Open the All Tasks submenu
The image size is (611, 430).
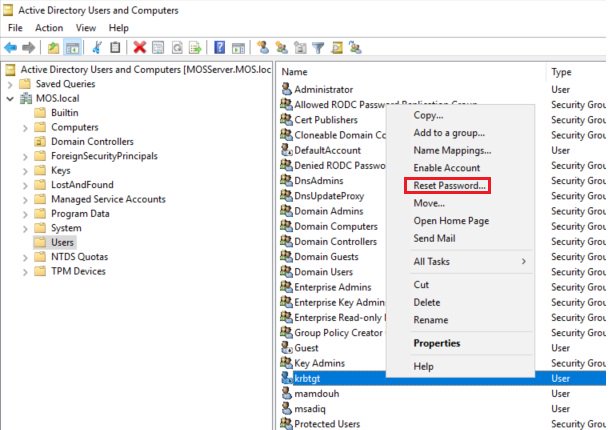click(x=470, y=261)
